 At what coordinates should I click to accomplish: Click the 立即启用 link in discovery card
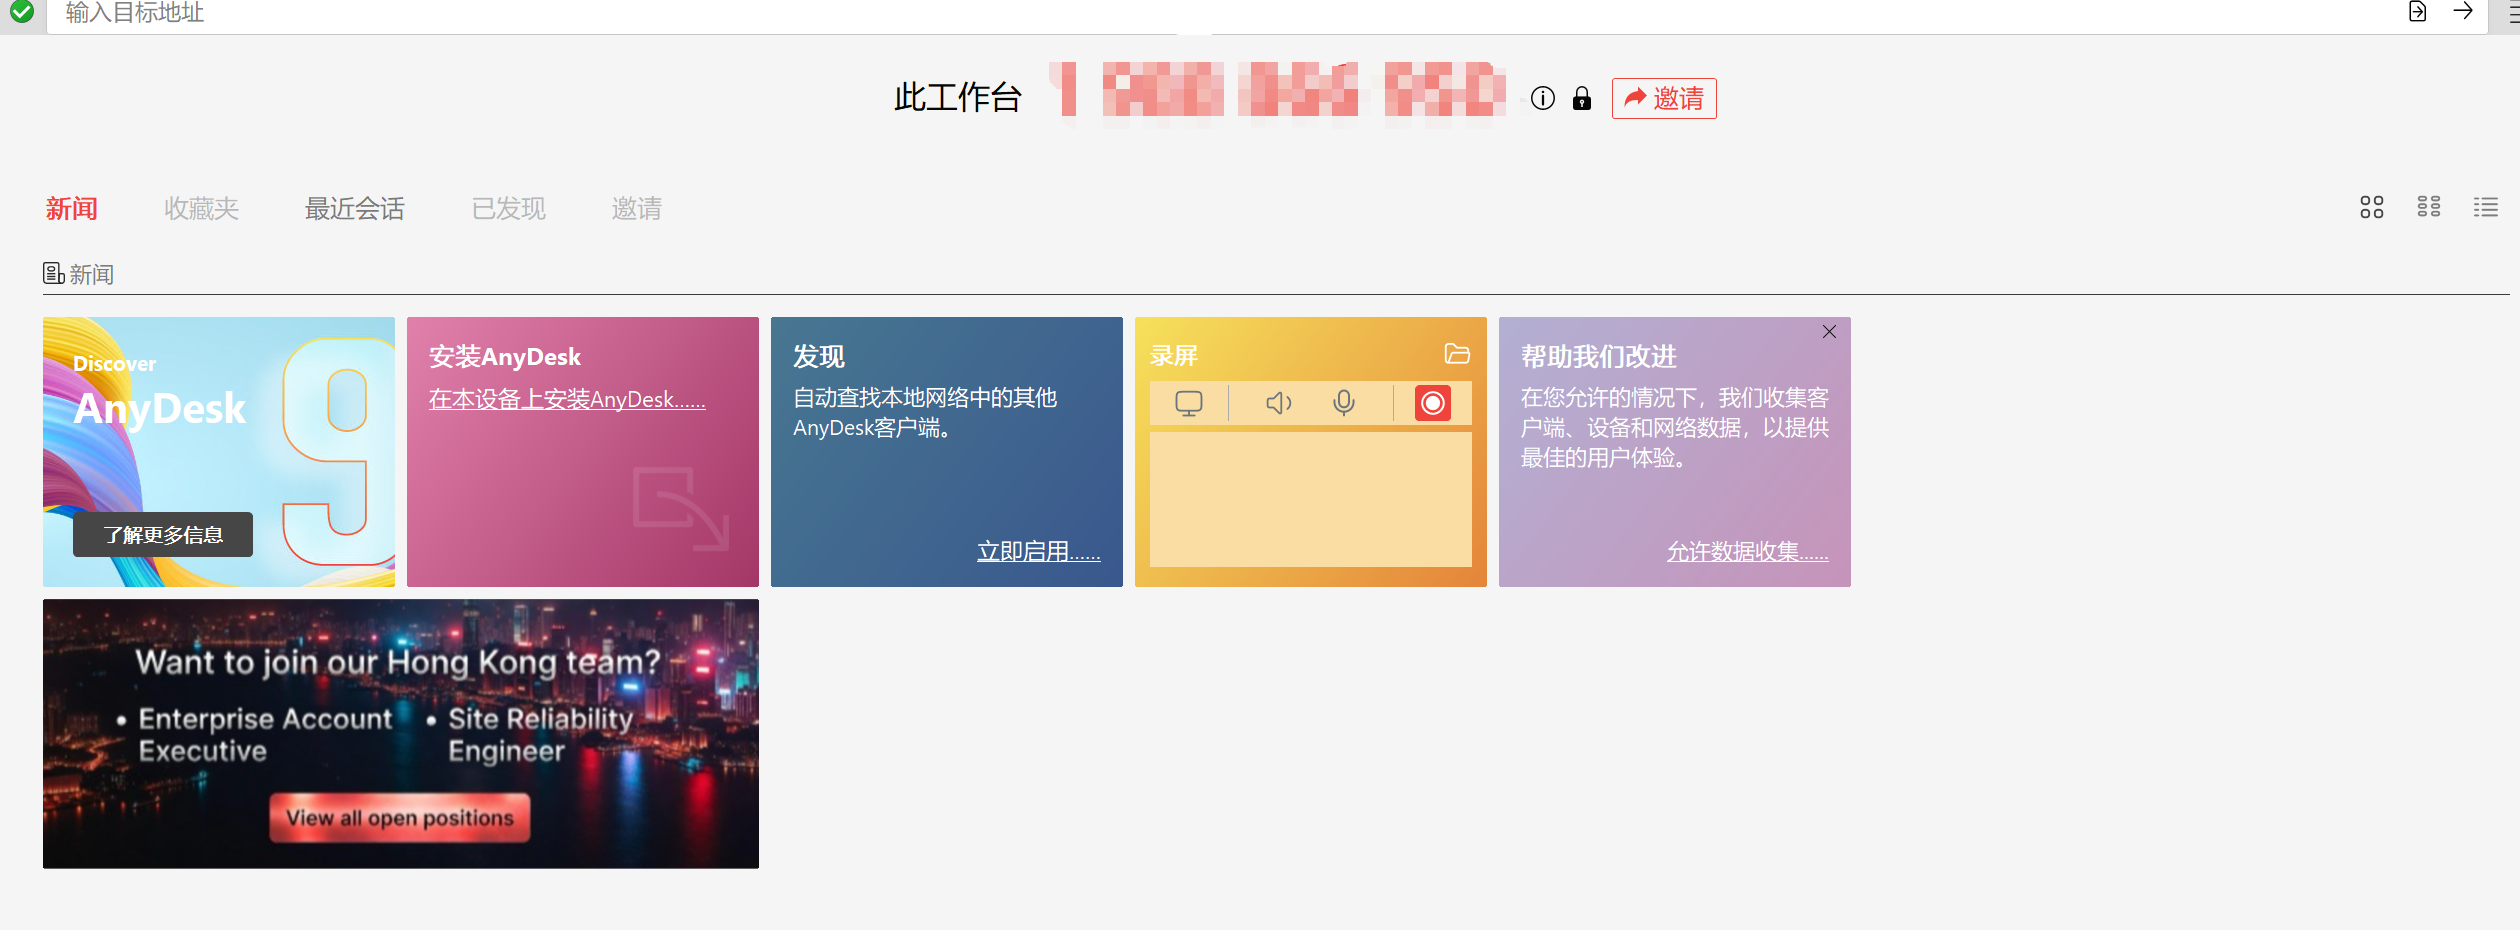pyautogui.click(x=1039, y=551)
